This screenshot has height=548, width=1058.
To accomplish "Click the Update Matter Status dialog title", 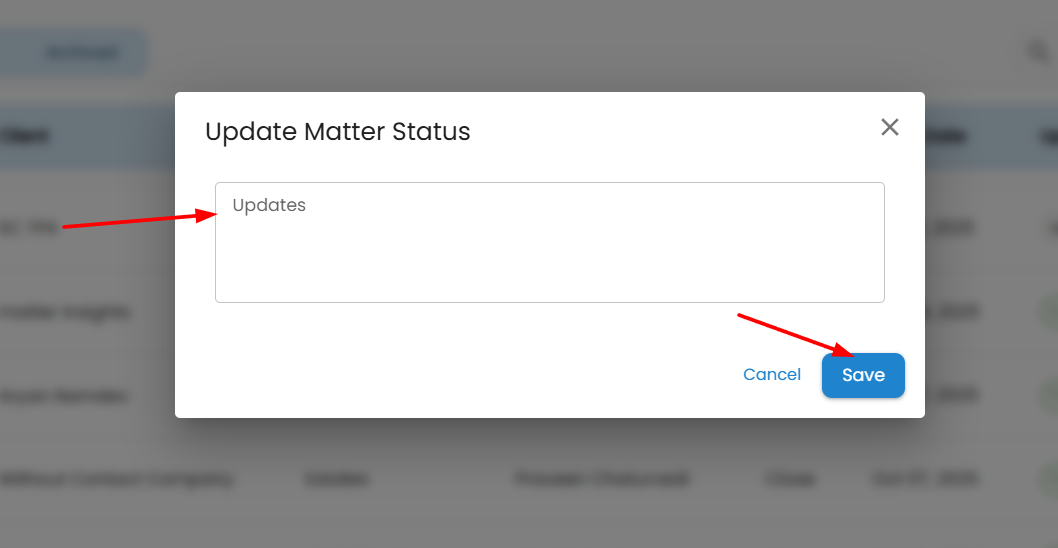I will (337, 131).
